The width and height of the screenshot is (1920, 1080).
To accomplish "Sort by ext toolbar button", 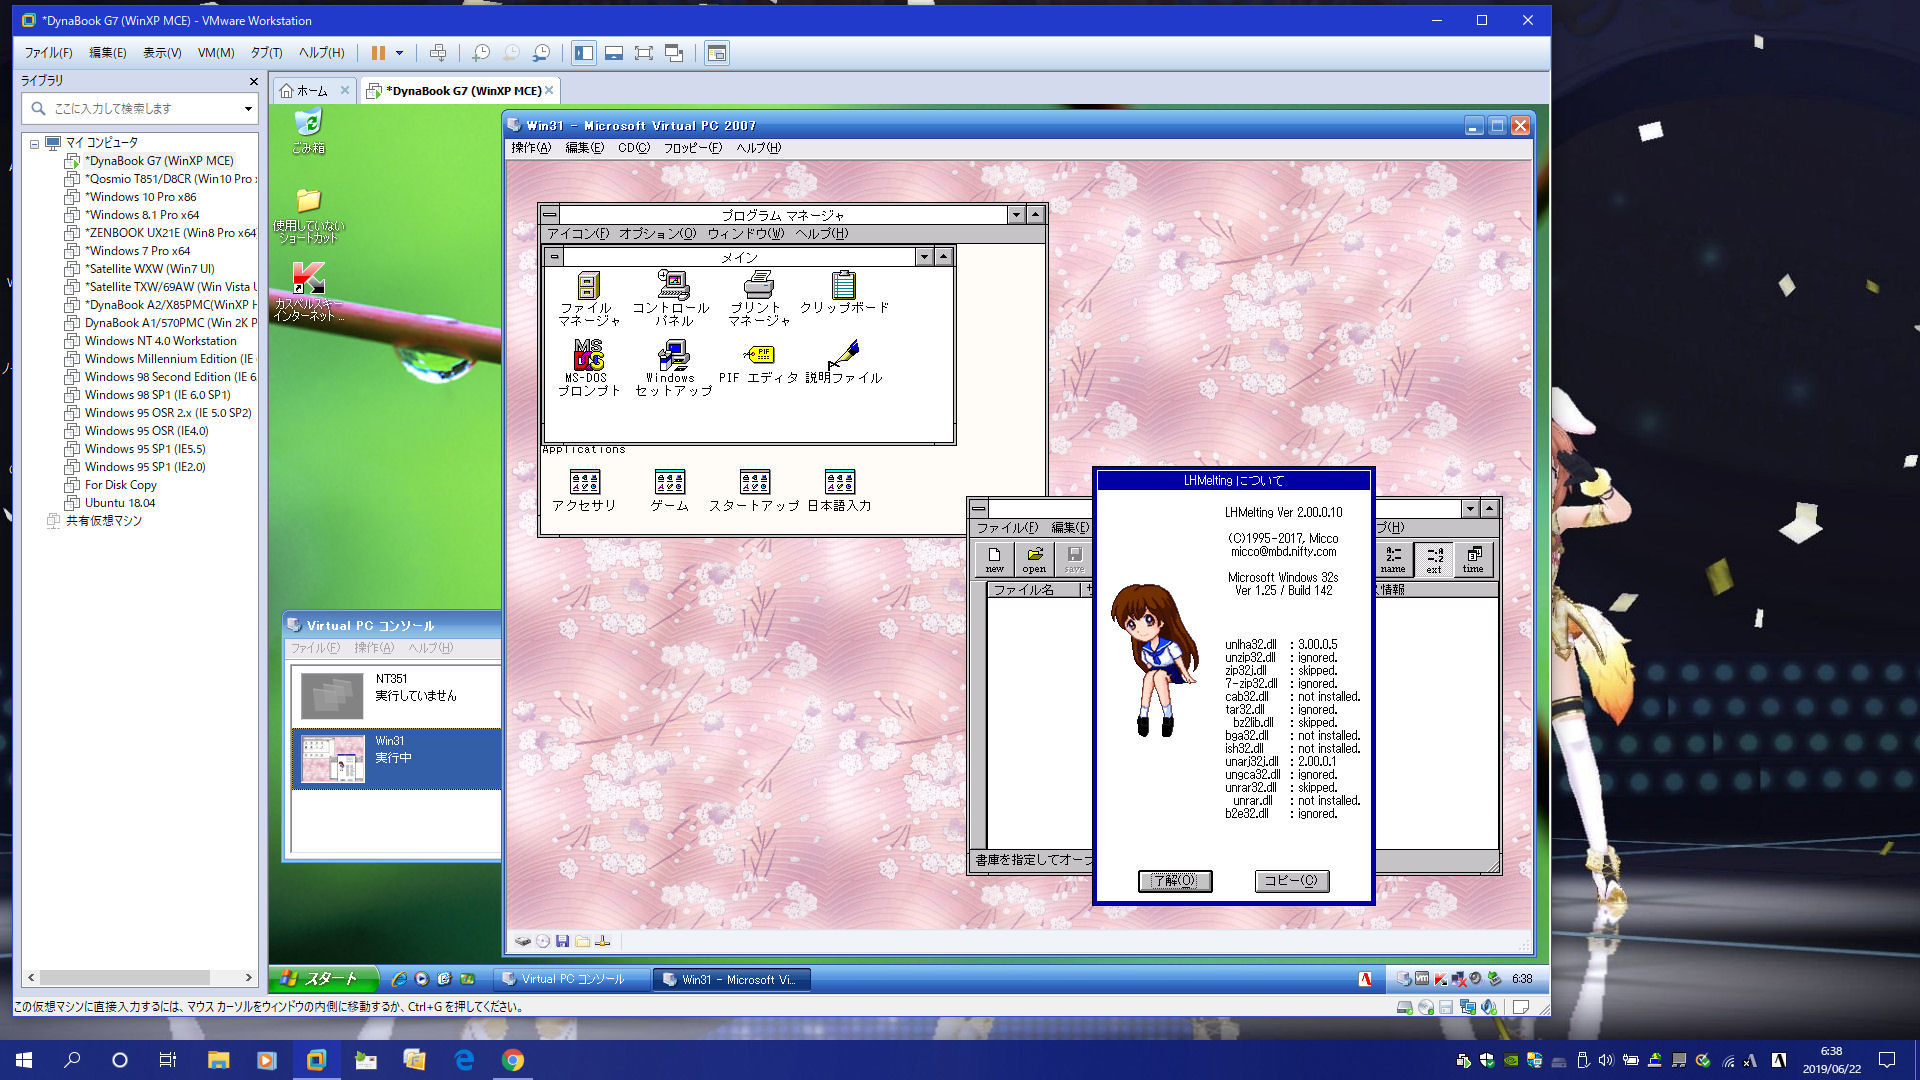I will click(1434, 559).
